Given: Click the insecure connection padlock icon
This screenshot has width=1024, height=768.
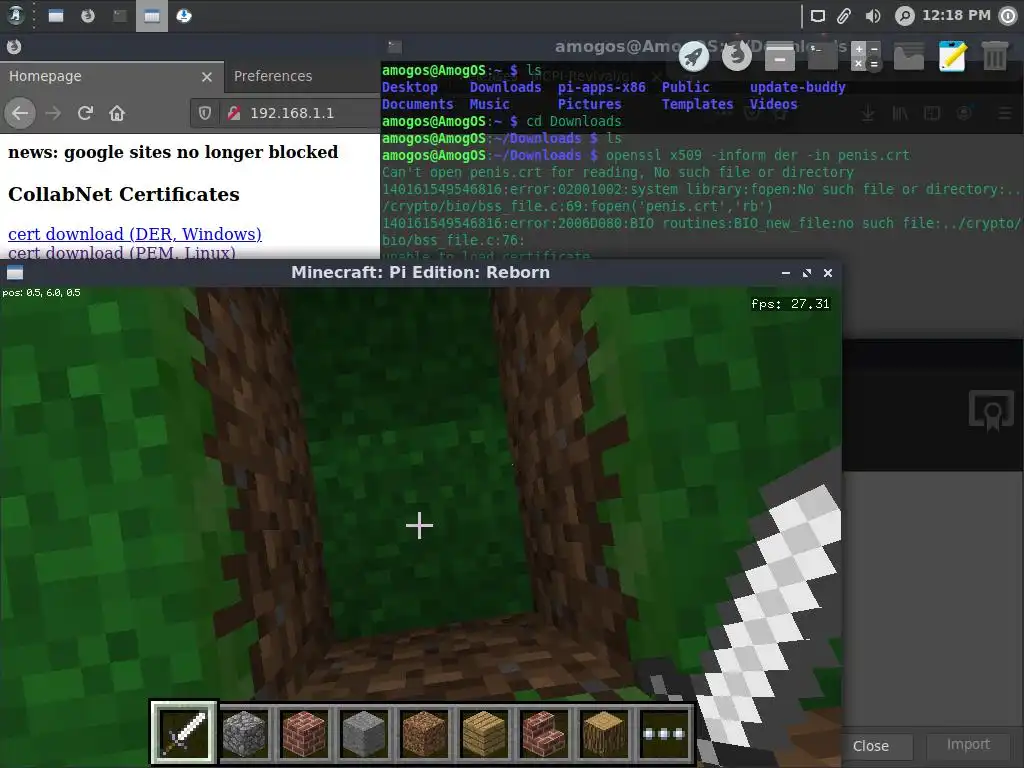Looking at the screenshot, I should (234, 113).
